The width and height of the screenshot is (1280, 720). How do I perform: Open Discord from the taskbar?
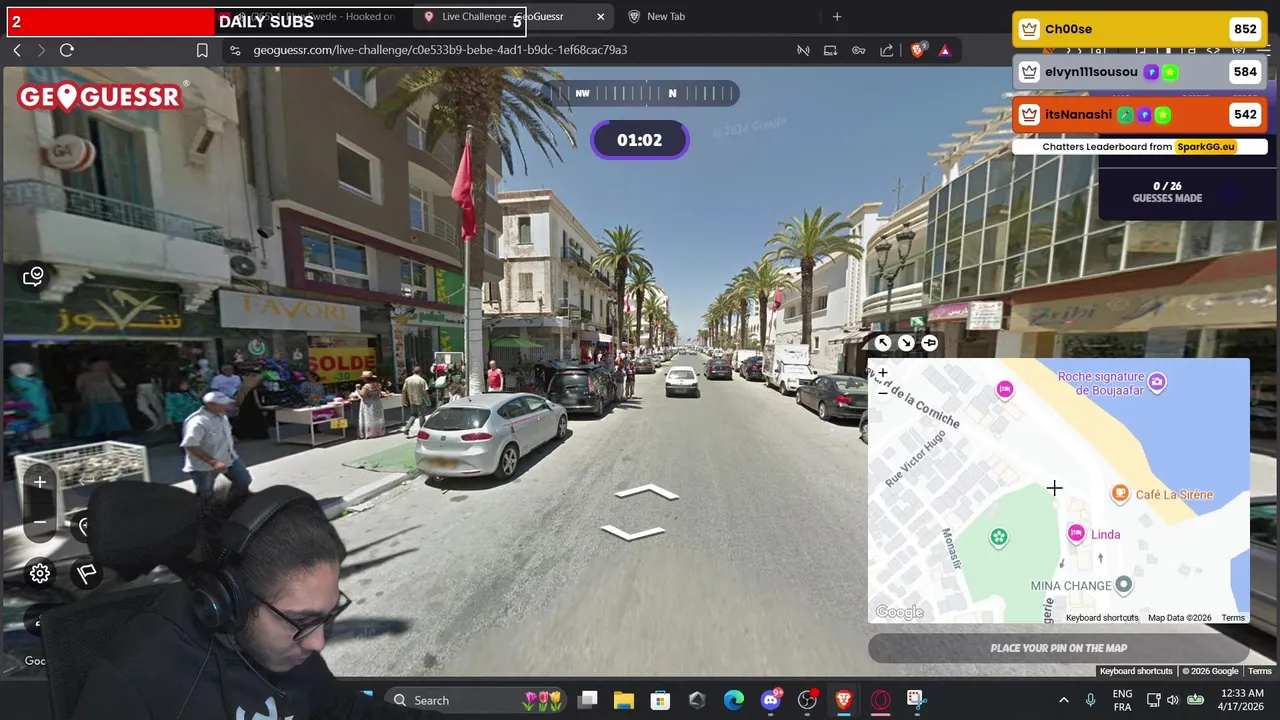coord(771,700)
